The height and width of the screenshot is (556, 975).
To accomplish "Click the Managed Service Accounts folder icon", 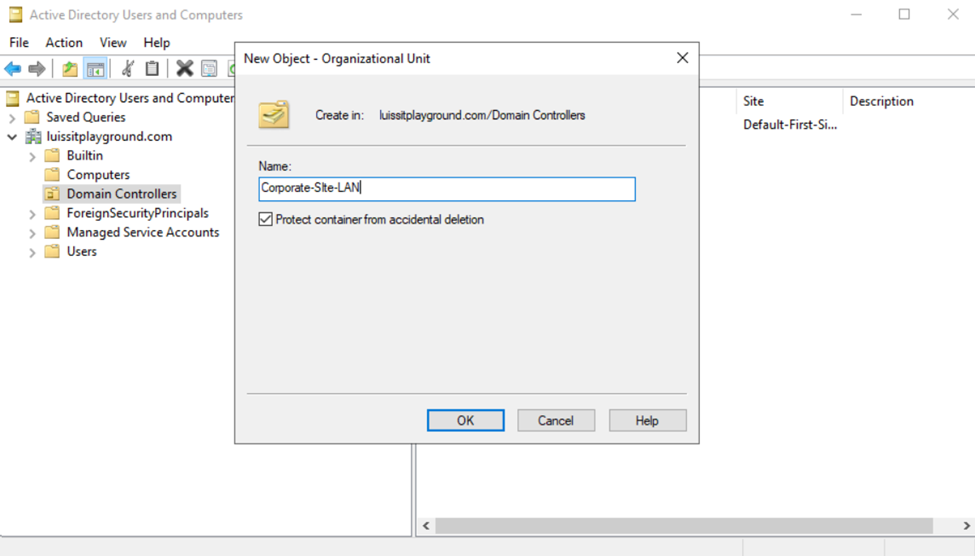I will (x=53, y=233).
